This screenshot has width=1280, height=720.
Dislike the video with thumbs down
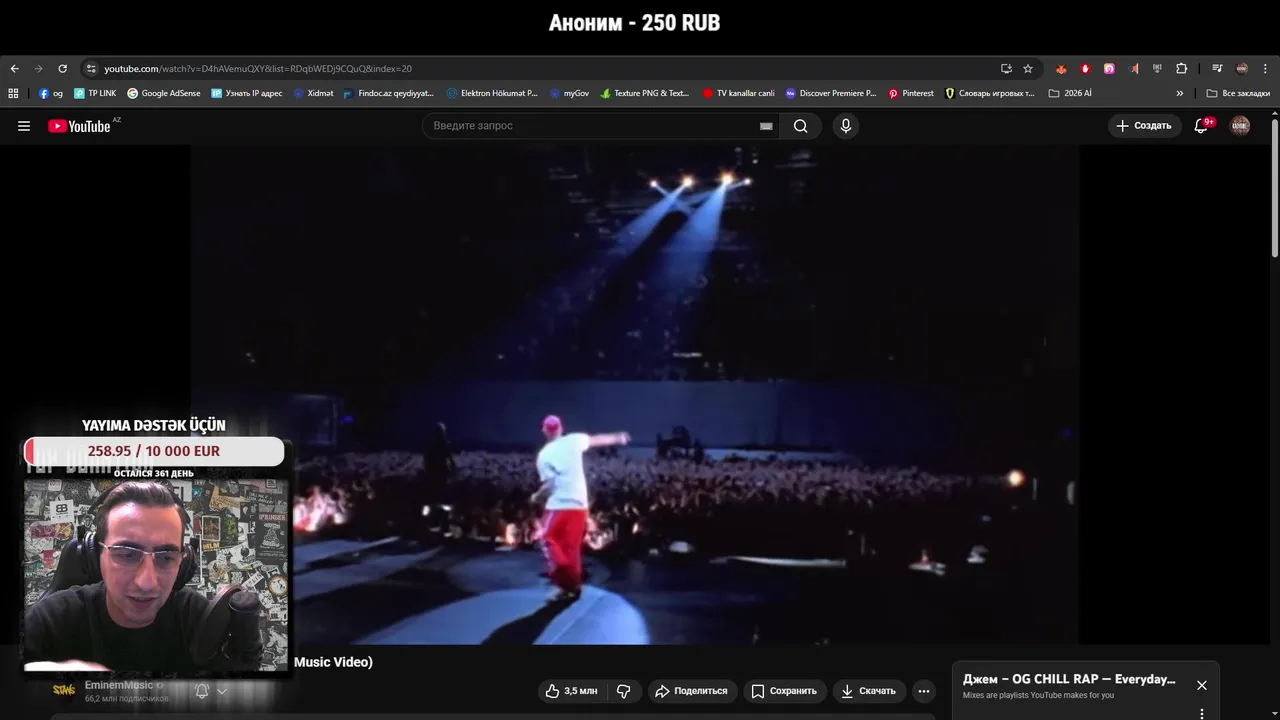[624, 691]
